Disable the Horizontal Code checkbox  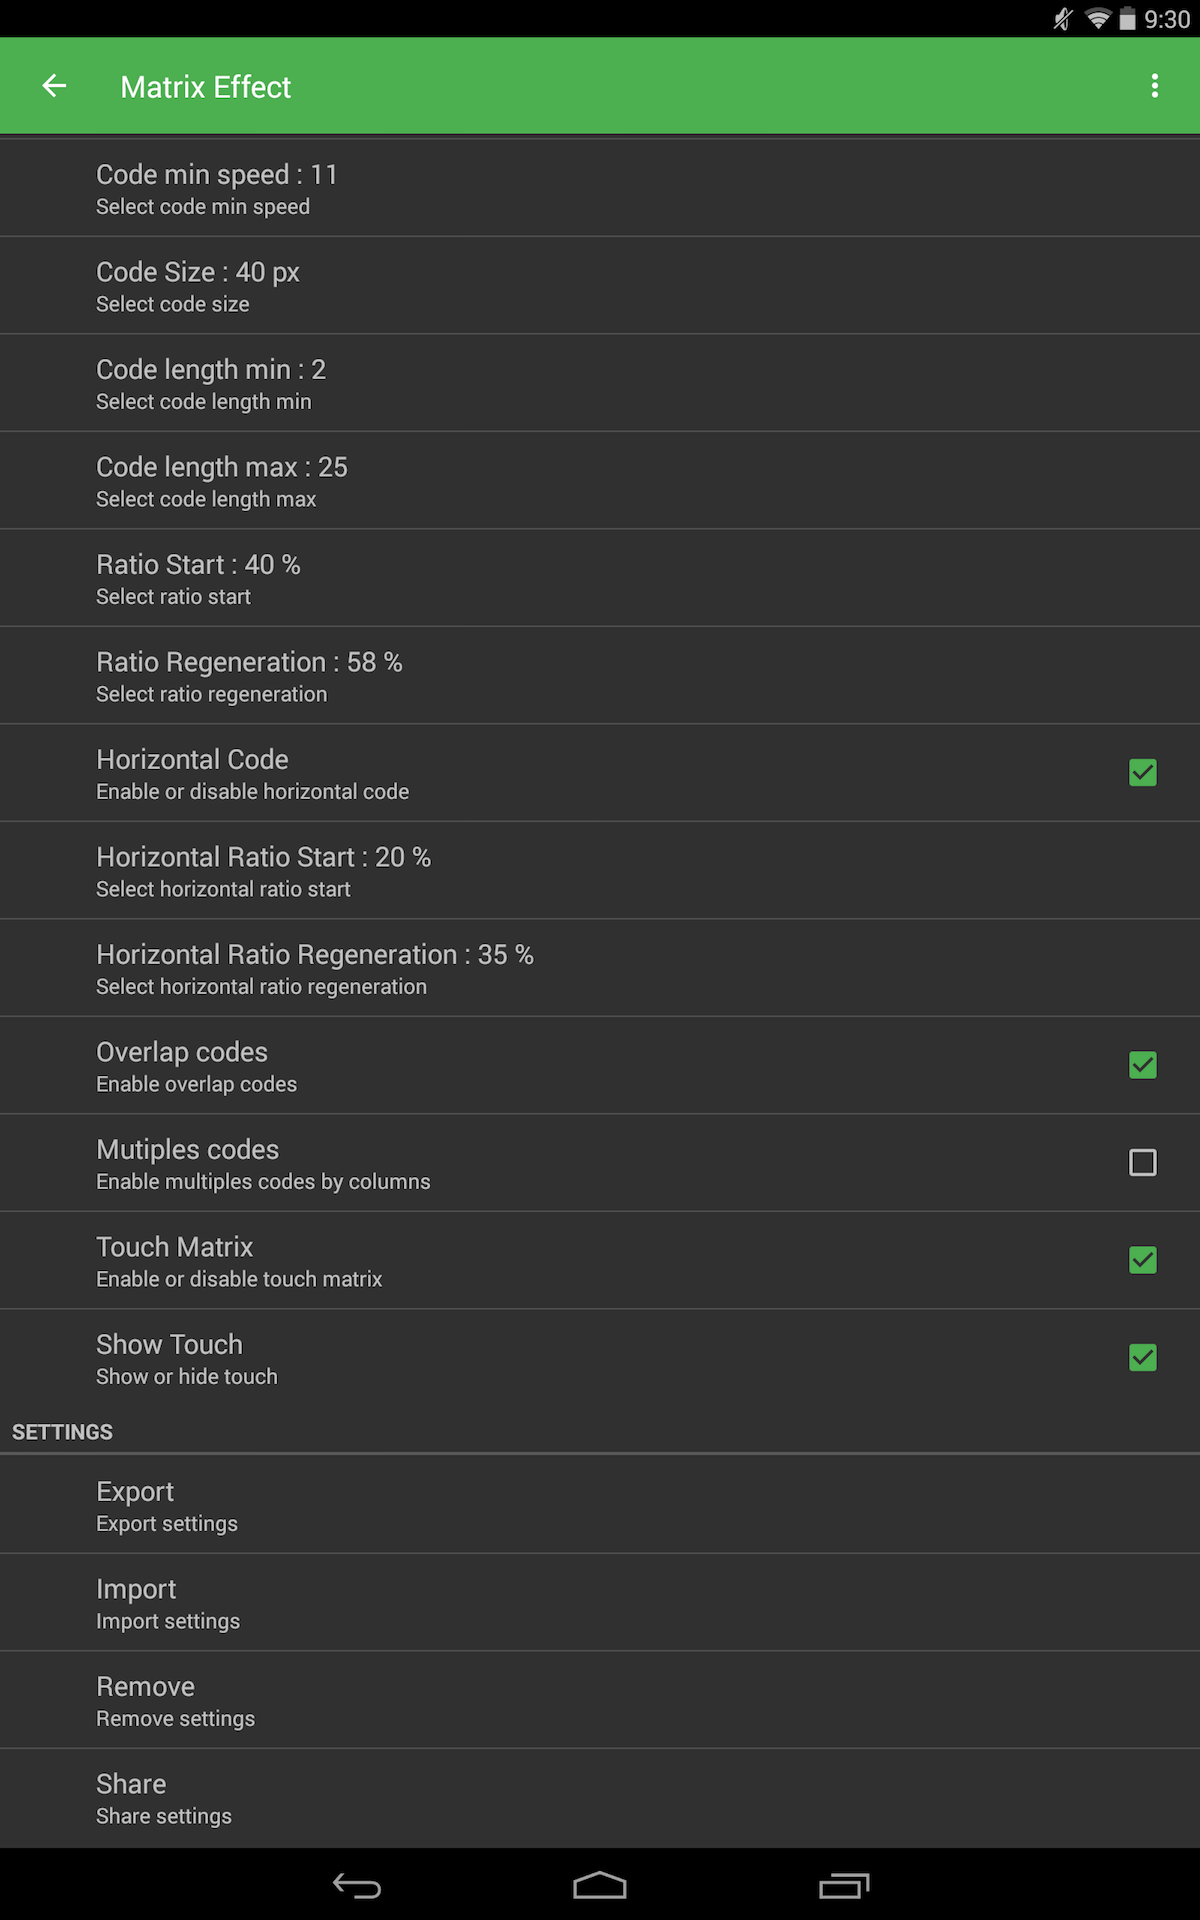(x=1143, y=772)
